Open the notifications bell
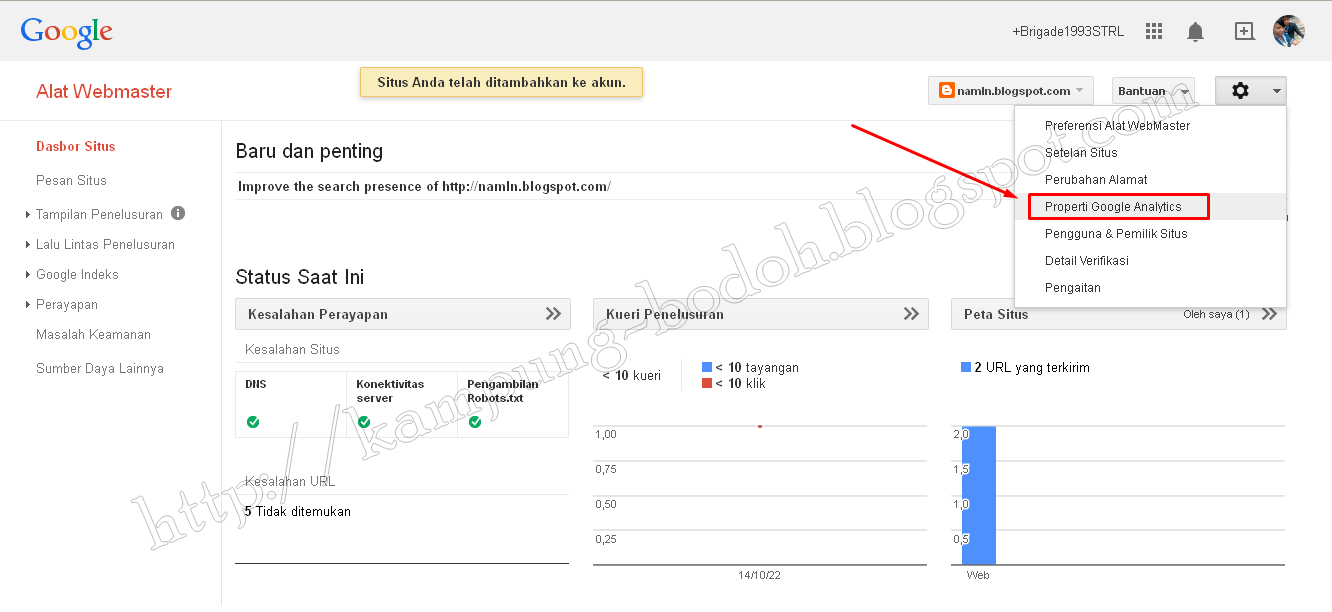The height and width of the screenshot is (612, 1332). click(1195, 32)
